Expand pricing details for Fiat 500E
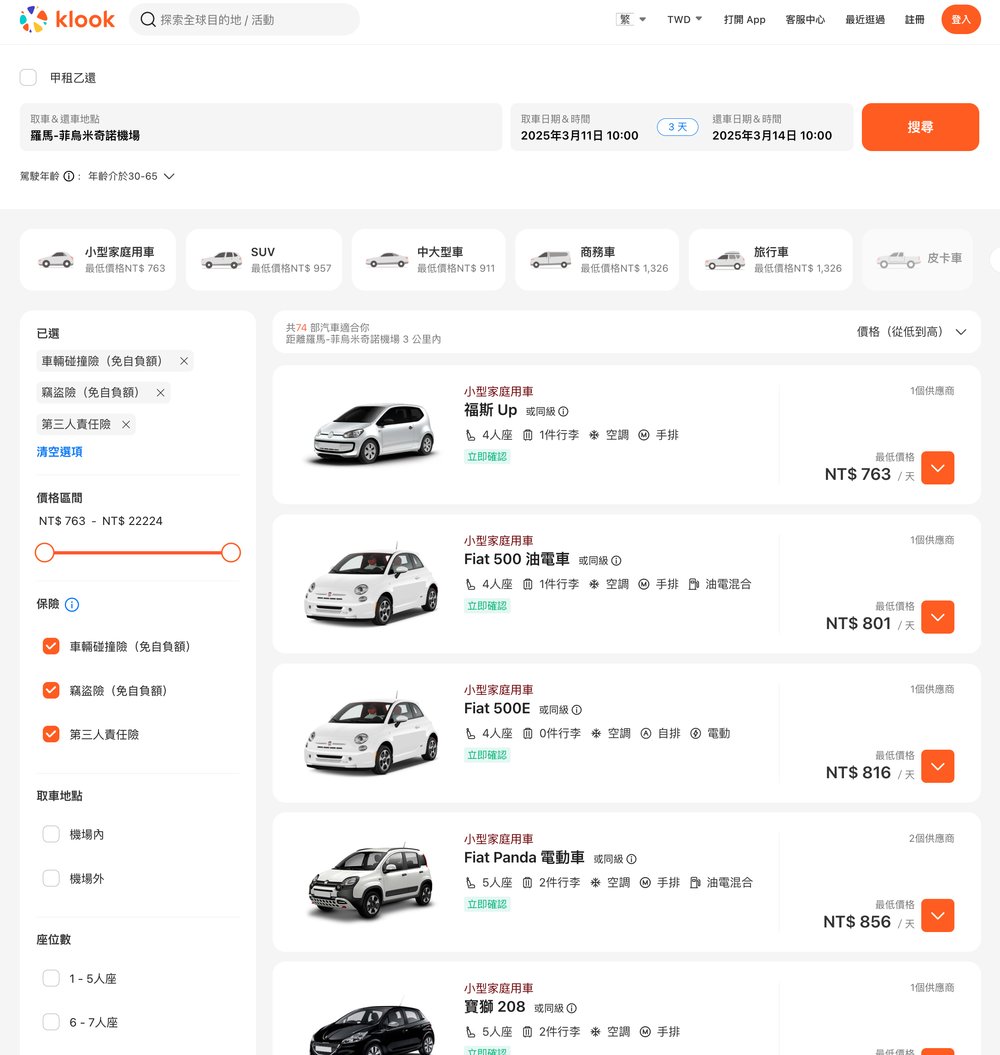1000x1055 pixels. (x=937, y=766)
